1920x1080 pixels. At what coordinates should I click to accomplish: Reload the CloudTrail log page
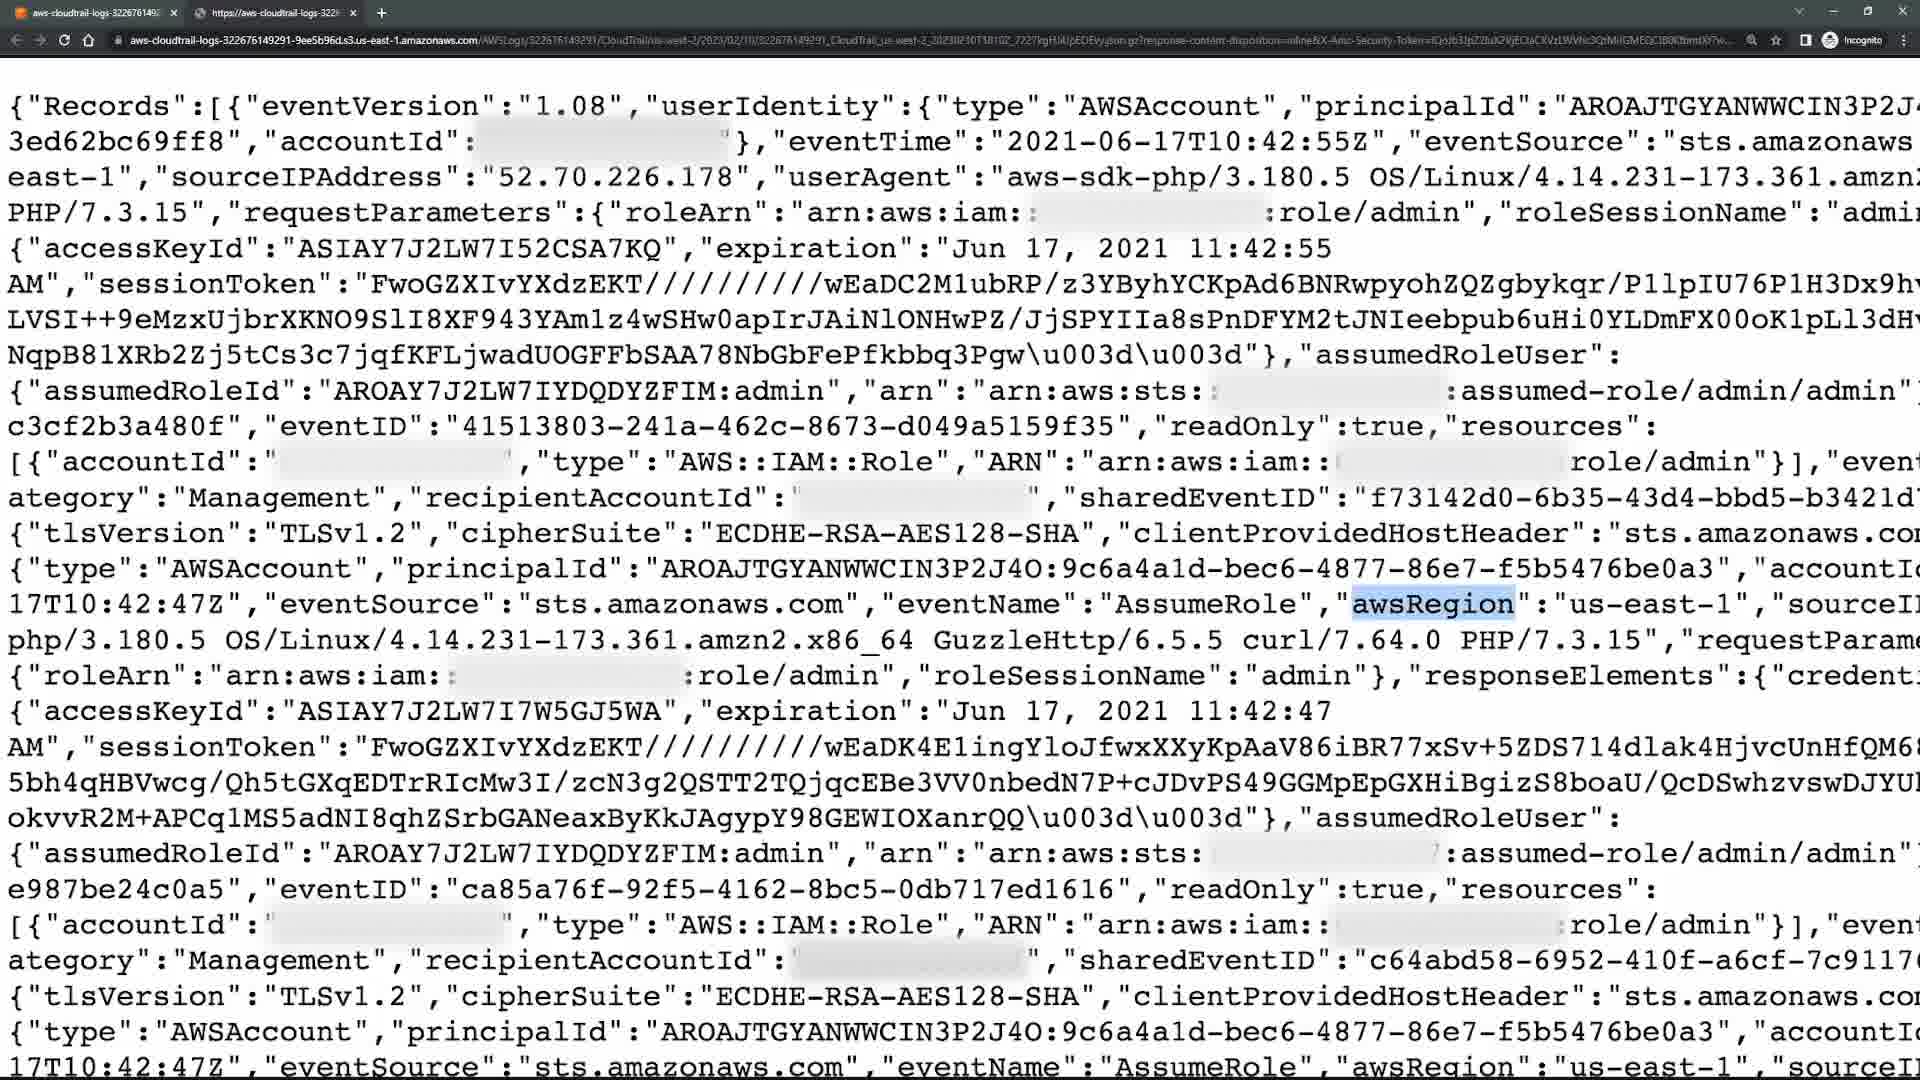64,40
